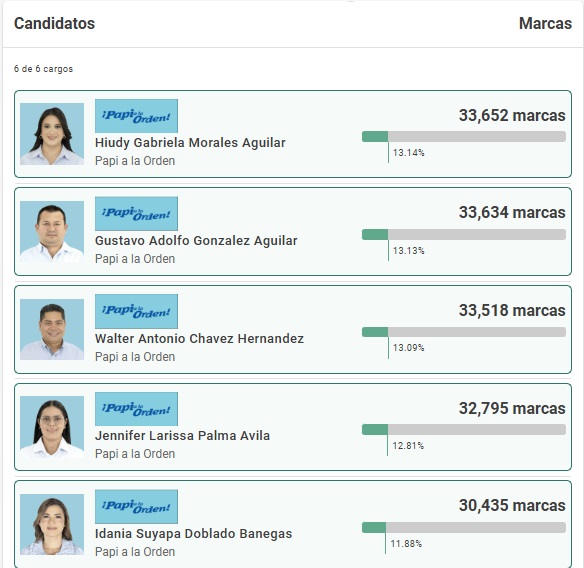
Task: Click Jennifer Larissa Palma Avila's portrait photo
Action: coord(52,427)
